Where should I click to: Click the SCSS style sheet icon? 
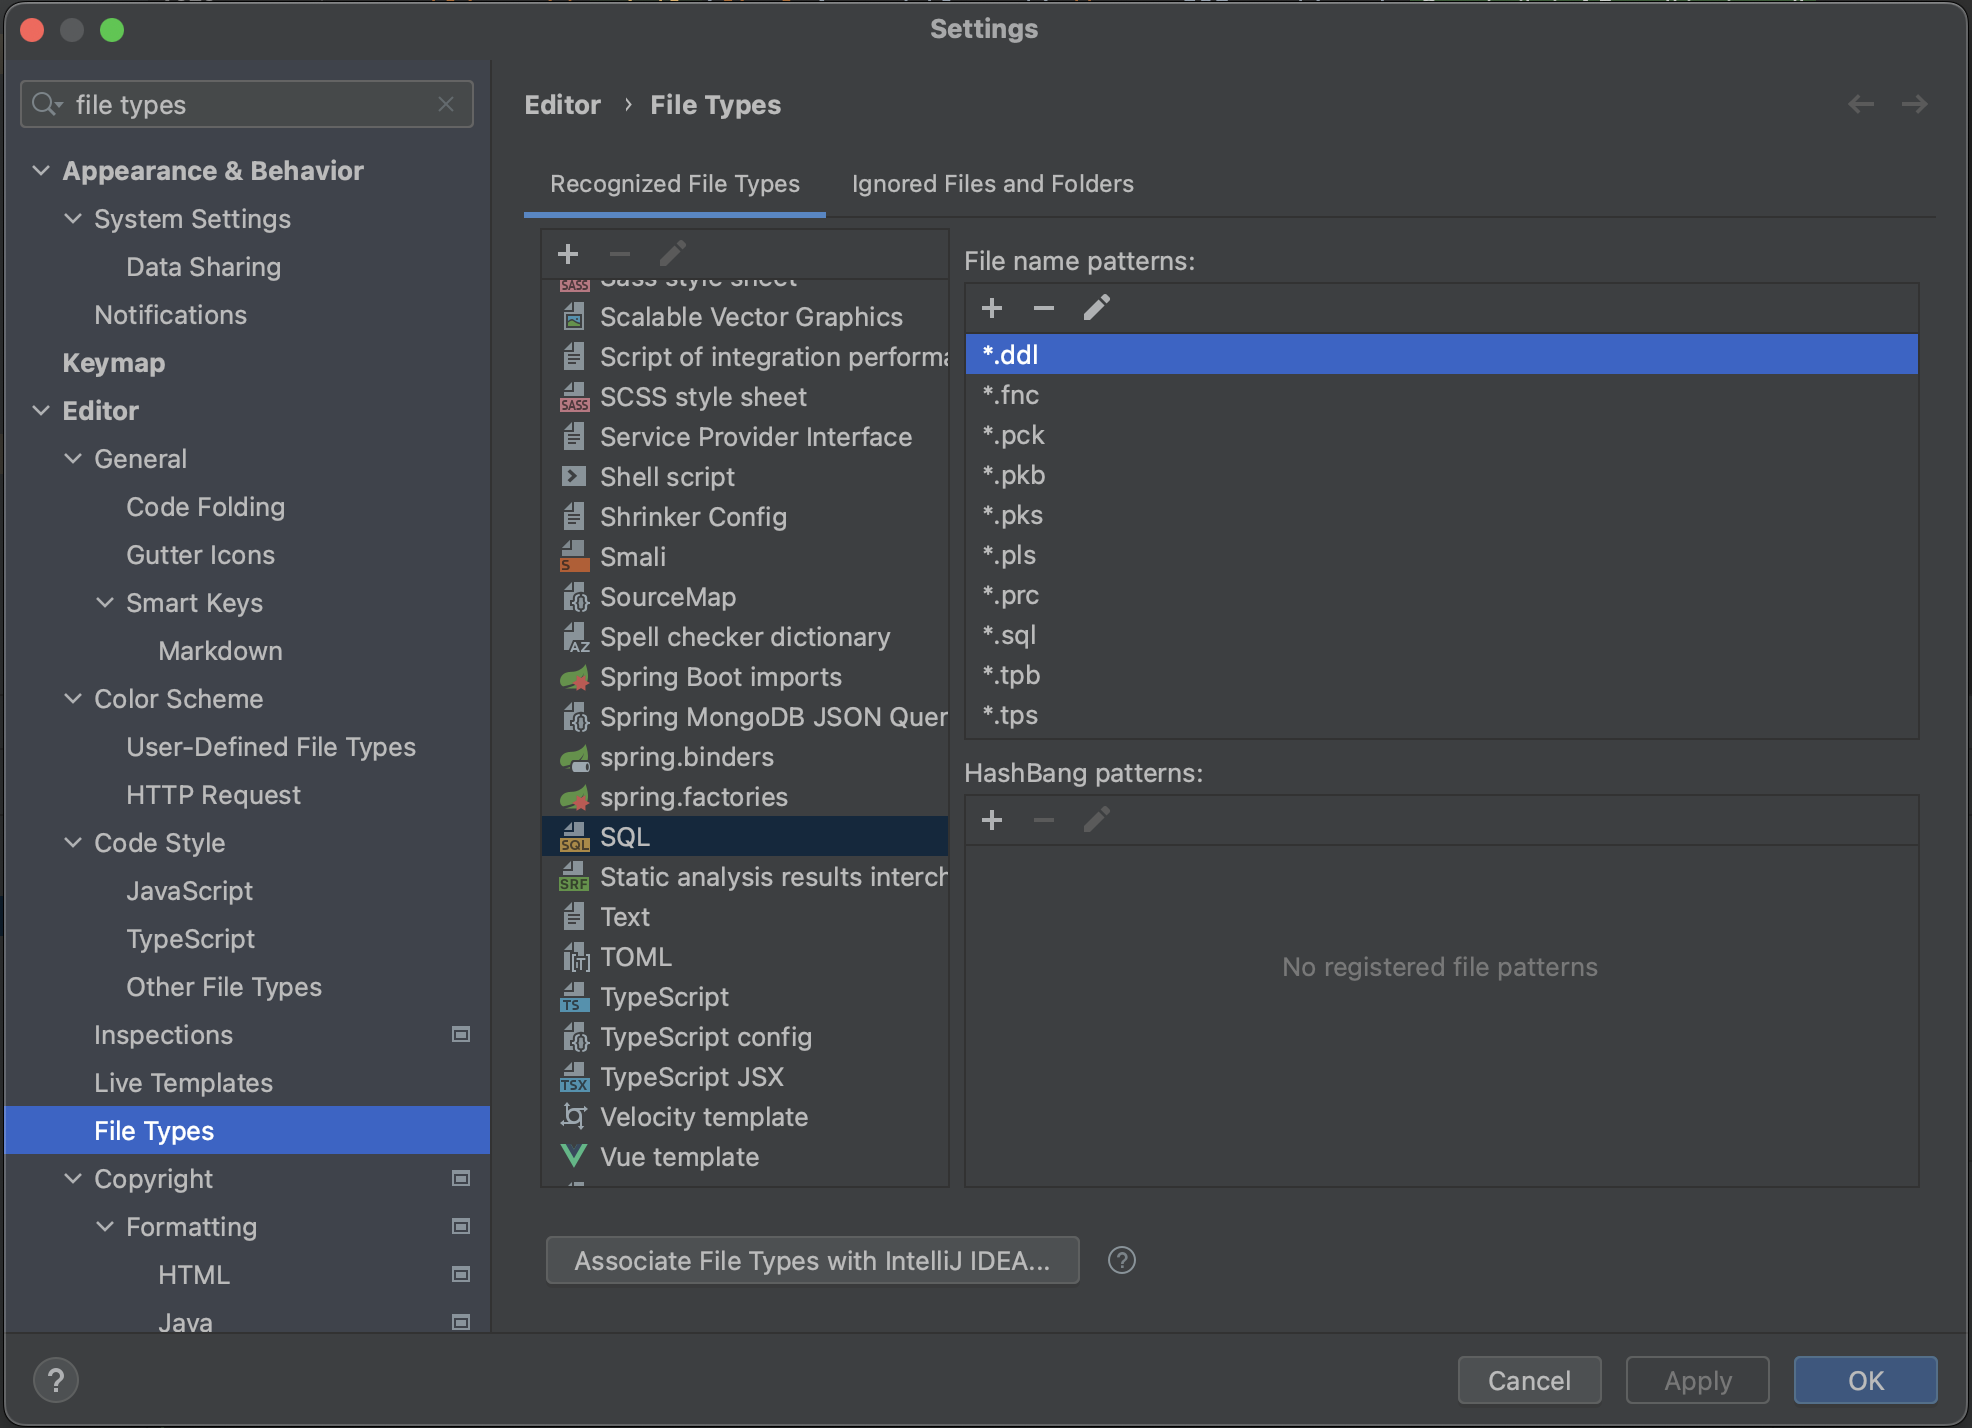click(574, 397)
